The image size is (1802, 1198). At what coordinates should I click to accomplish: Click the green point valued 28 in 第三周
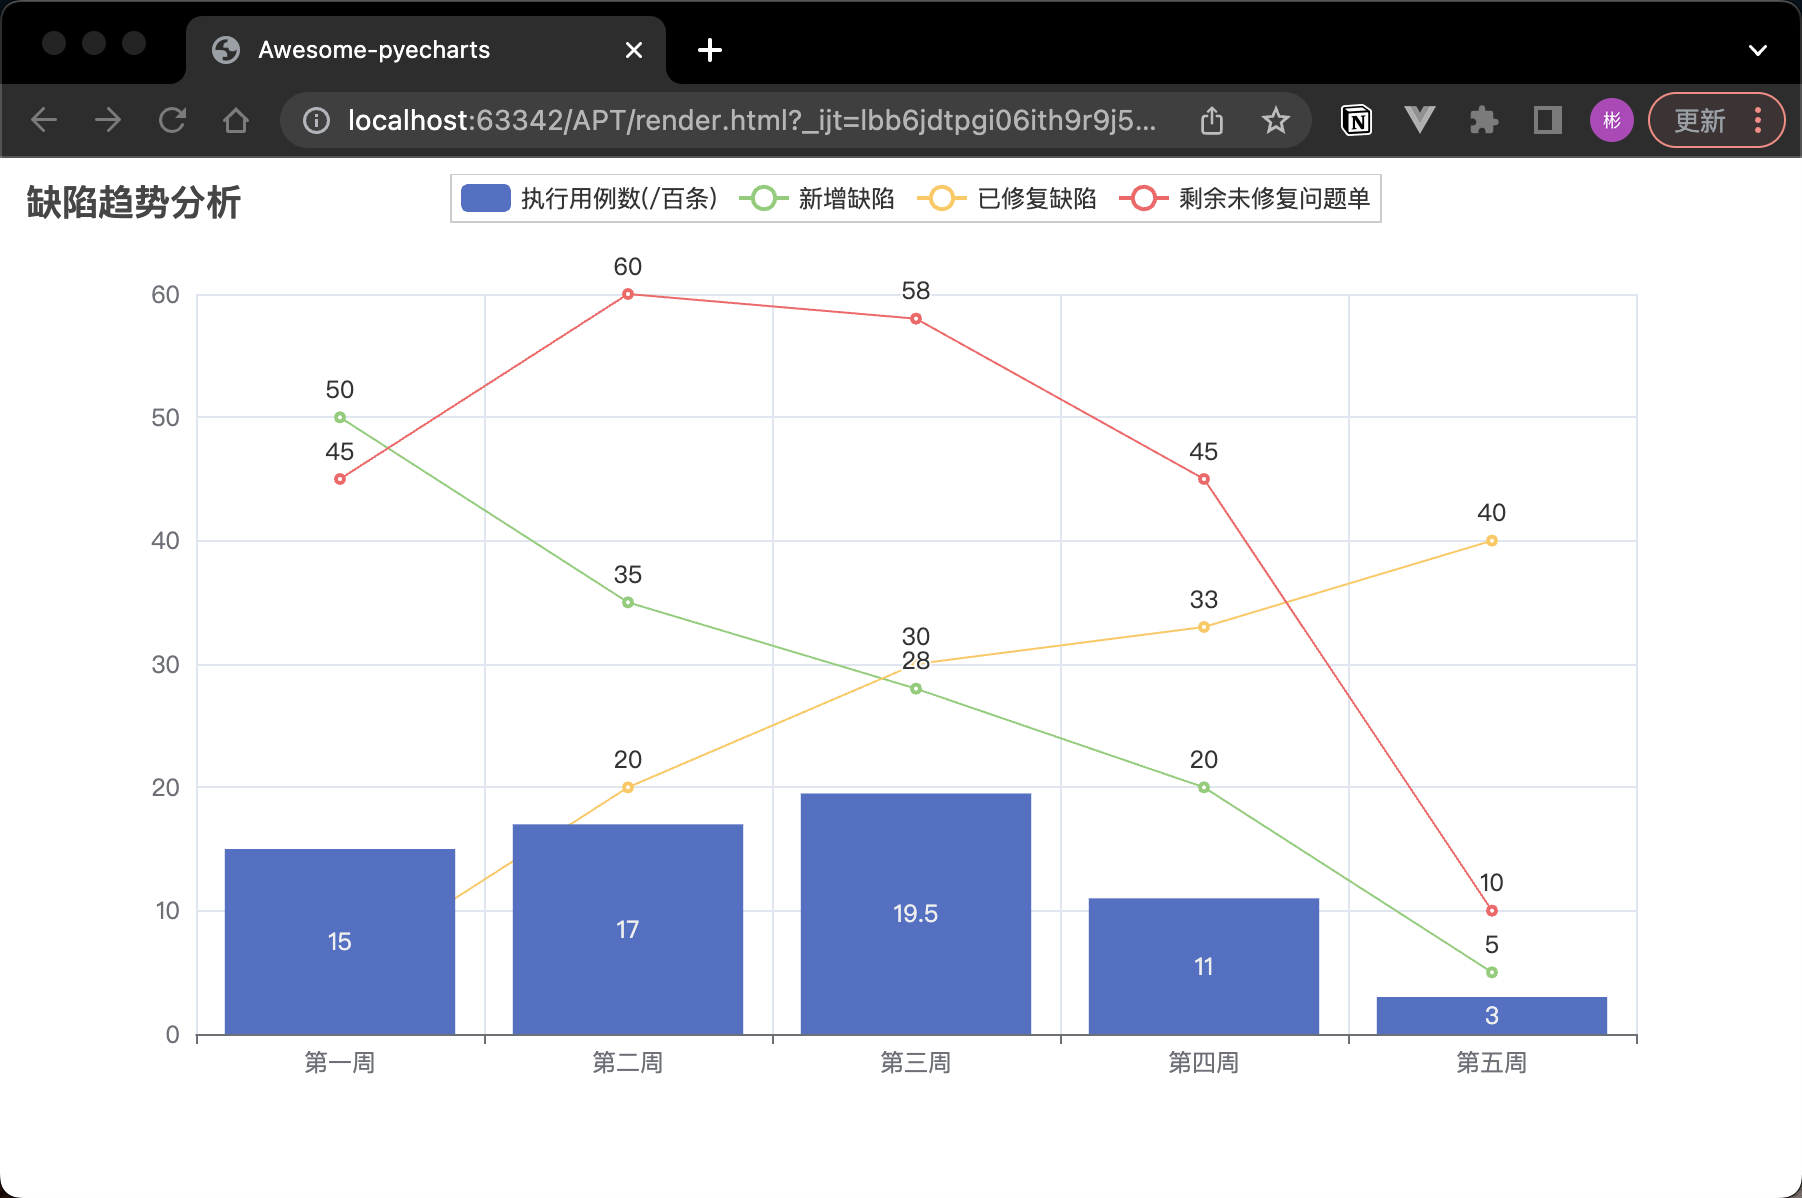916,689
